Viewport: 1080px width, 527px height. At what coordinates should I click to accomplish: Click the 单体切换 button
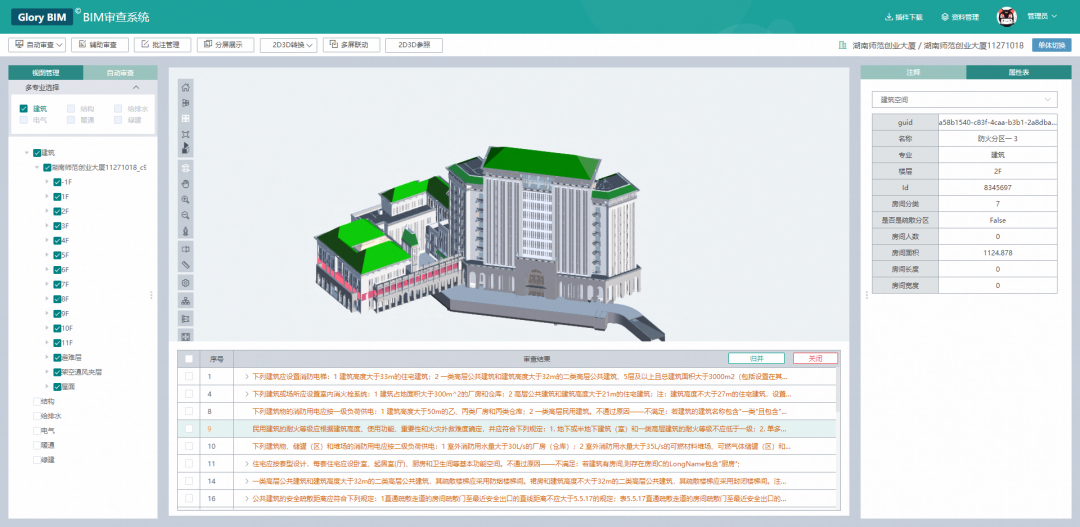(x=1051, y=45)
